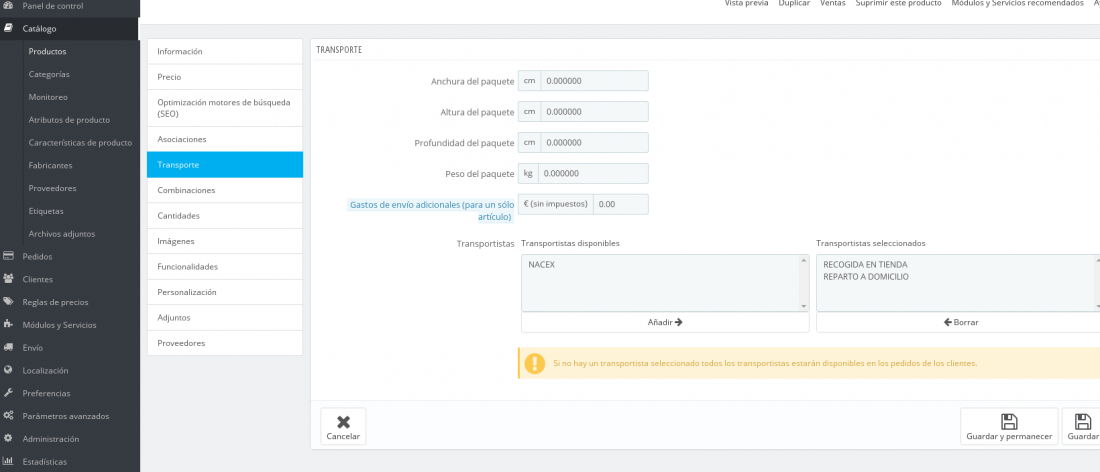
Task: Click the Localización globe icon
Action: [8, 370]
